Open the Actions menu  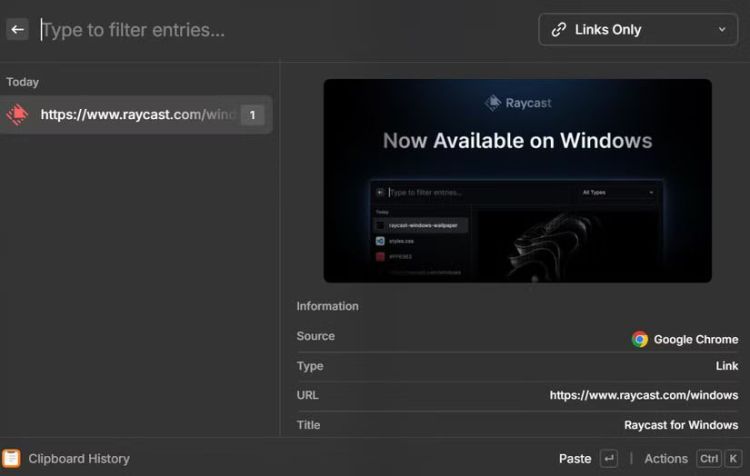pos(665,458)
